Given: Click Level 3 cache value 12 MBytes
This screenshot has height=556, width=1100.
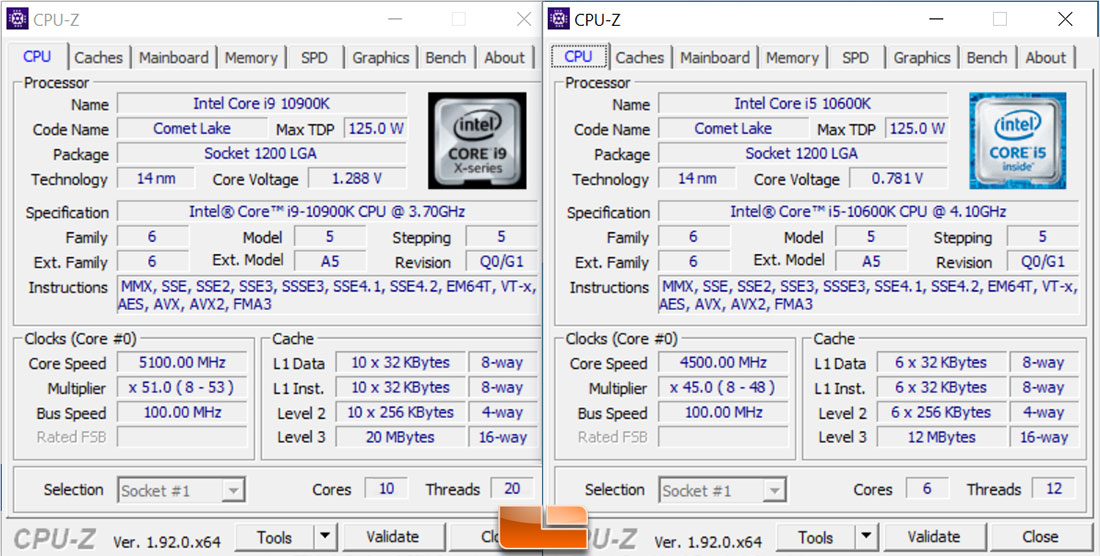Looking at the screenshot, I should click(941, 437).
